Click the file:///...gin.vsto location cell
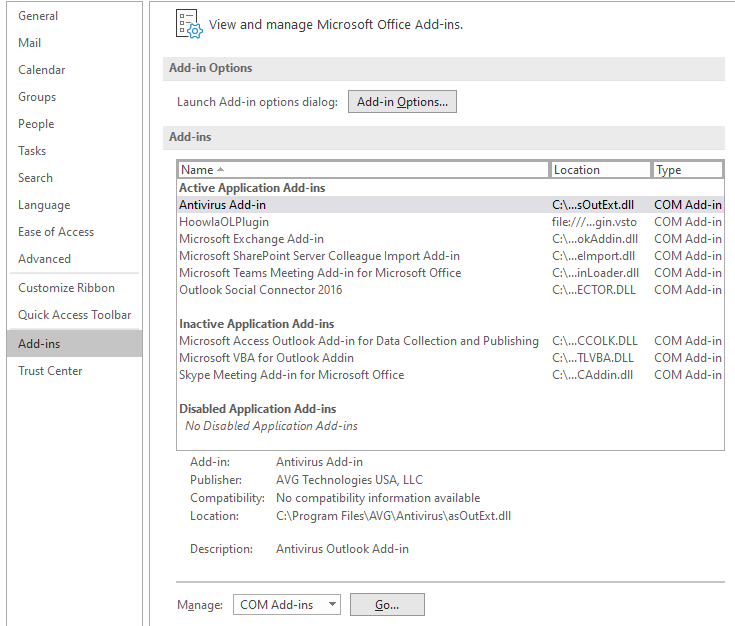The width and height of the screenshot is (735, 626). pos(594,222)
